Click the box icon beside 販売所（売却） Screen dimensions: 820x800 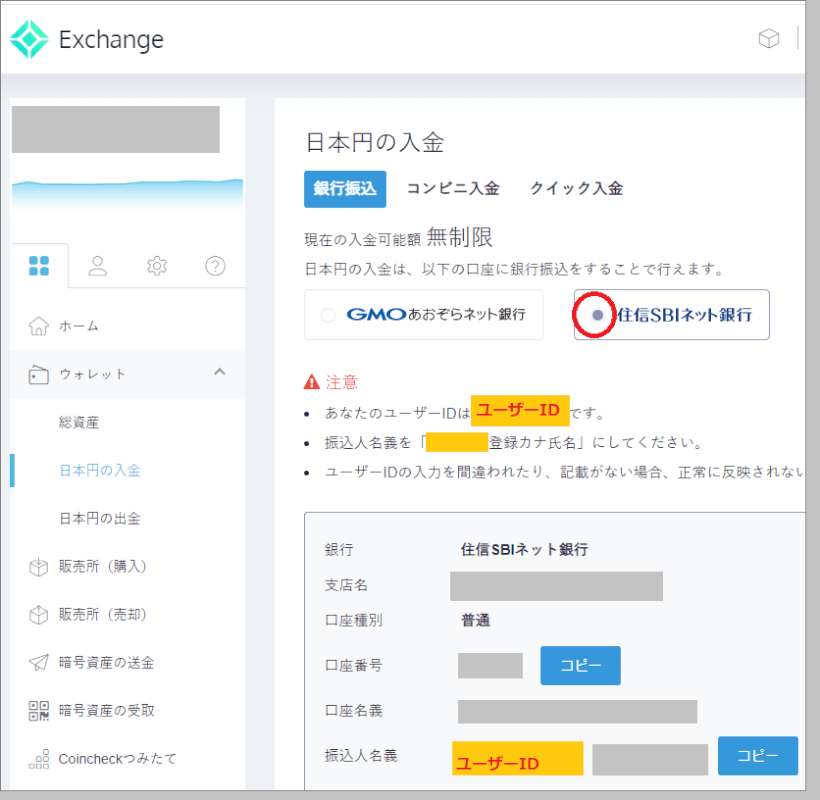pos(39,614)
